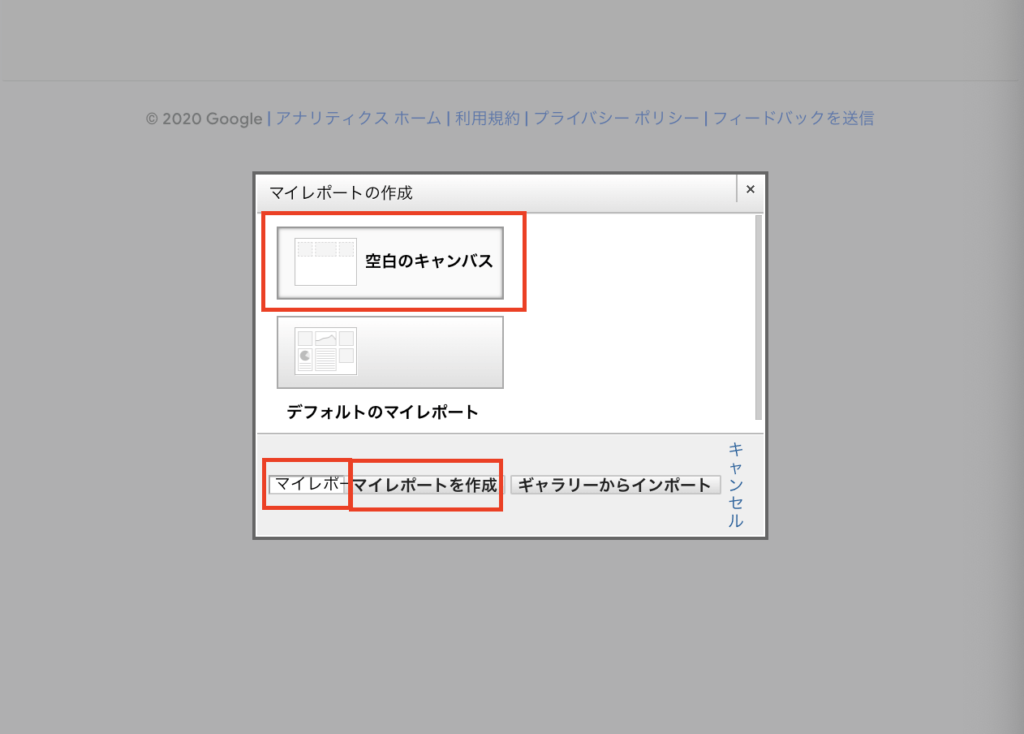Click the © 2020 Google text

pyautogui.click(x=204, y=119)
